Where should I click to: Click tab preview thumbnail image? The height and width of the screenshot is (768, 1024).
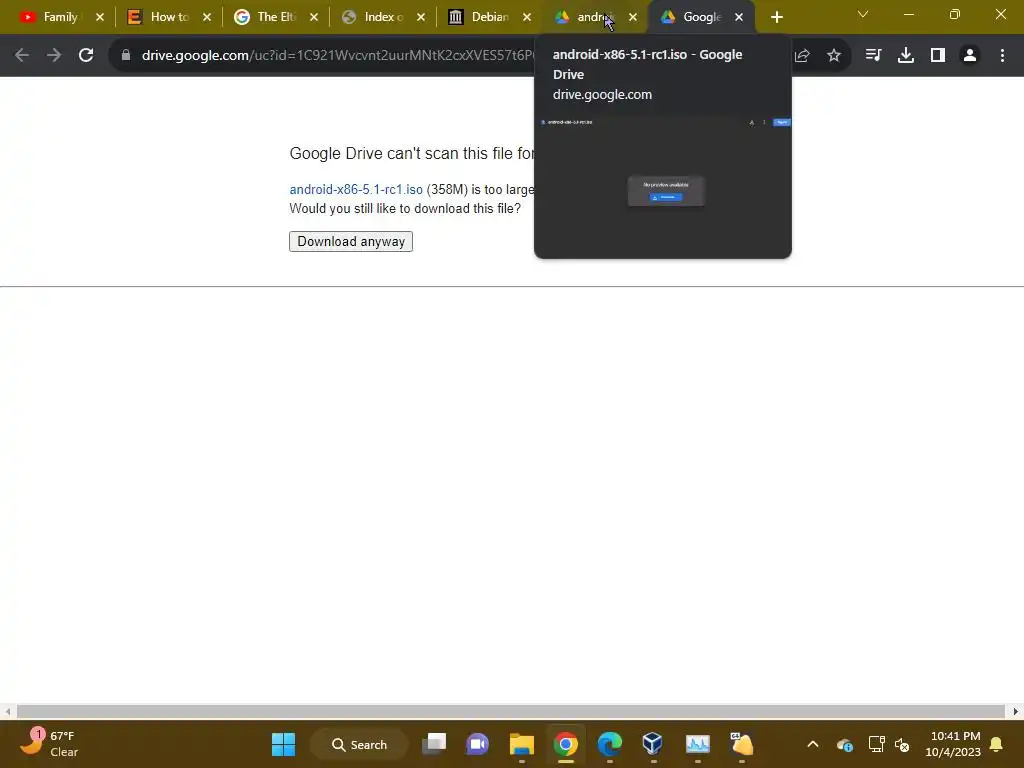(663, 186)
